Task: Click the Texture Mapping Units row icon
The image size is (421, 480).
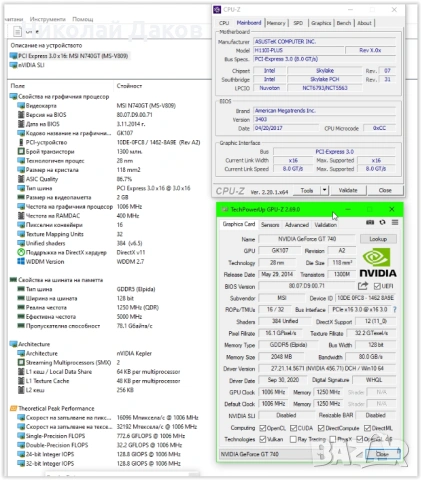Action: tap(21, 234)
